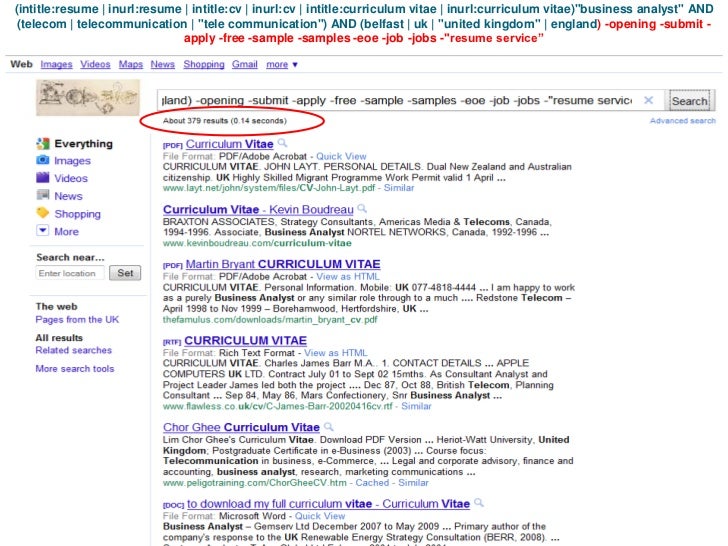This screenshot has width=728, height=546.
Task: Click the preview magnifier next to Chor Ghee result
Action: [329, 426]
